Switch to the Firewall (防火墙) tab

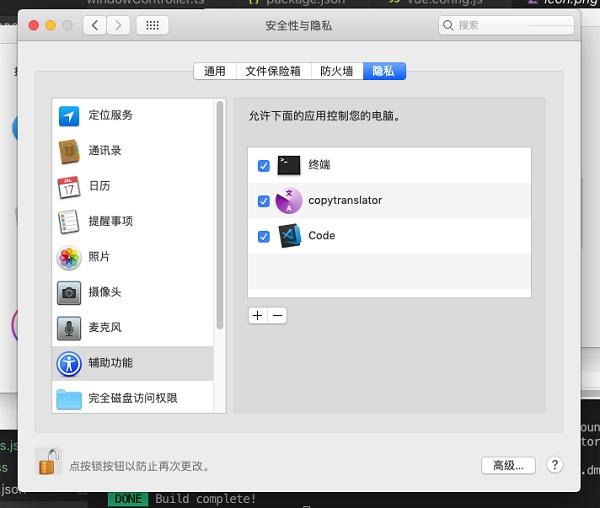click(336, 71)
